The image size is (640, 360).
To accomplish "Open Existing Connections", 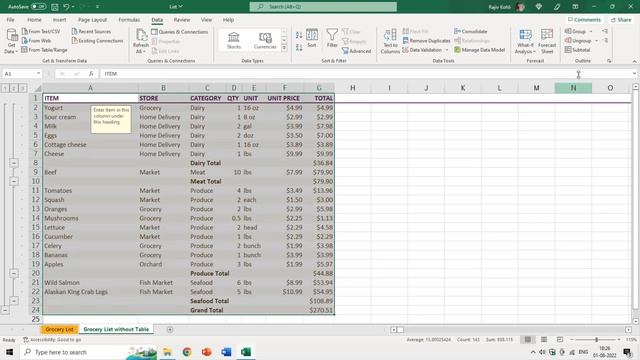I will click(97, 41).
